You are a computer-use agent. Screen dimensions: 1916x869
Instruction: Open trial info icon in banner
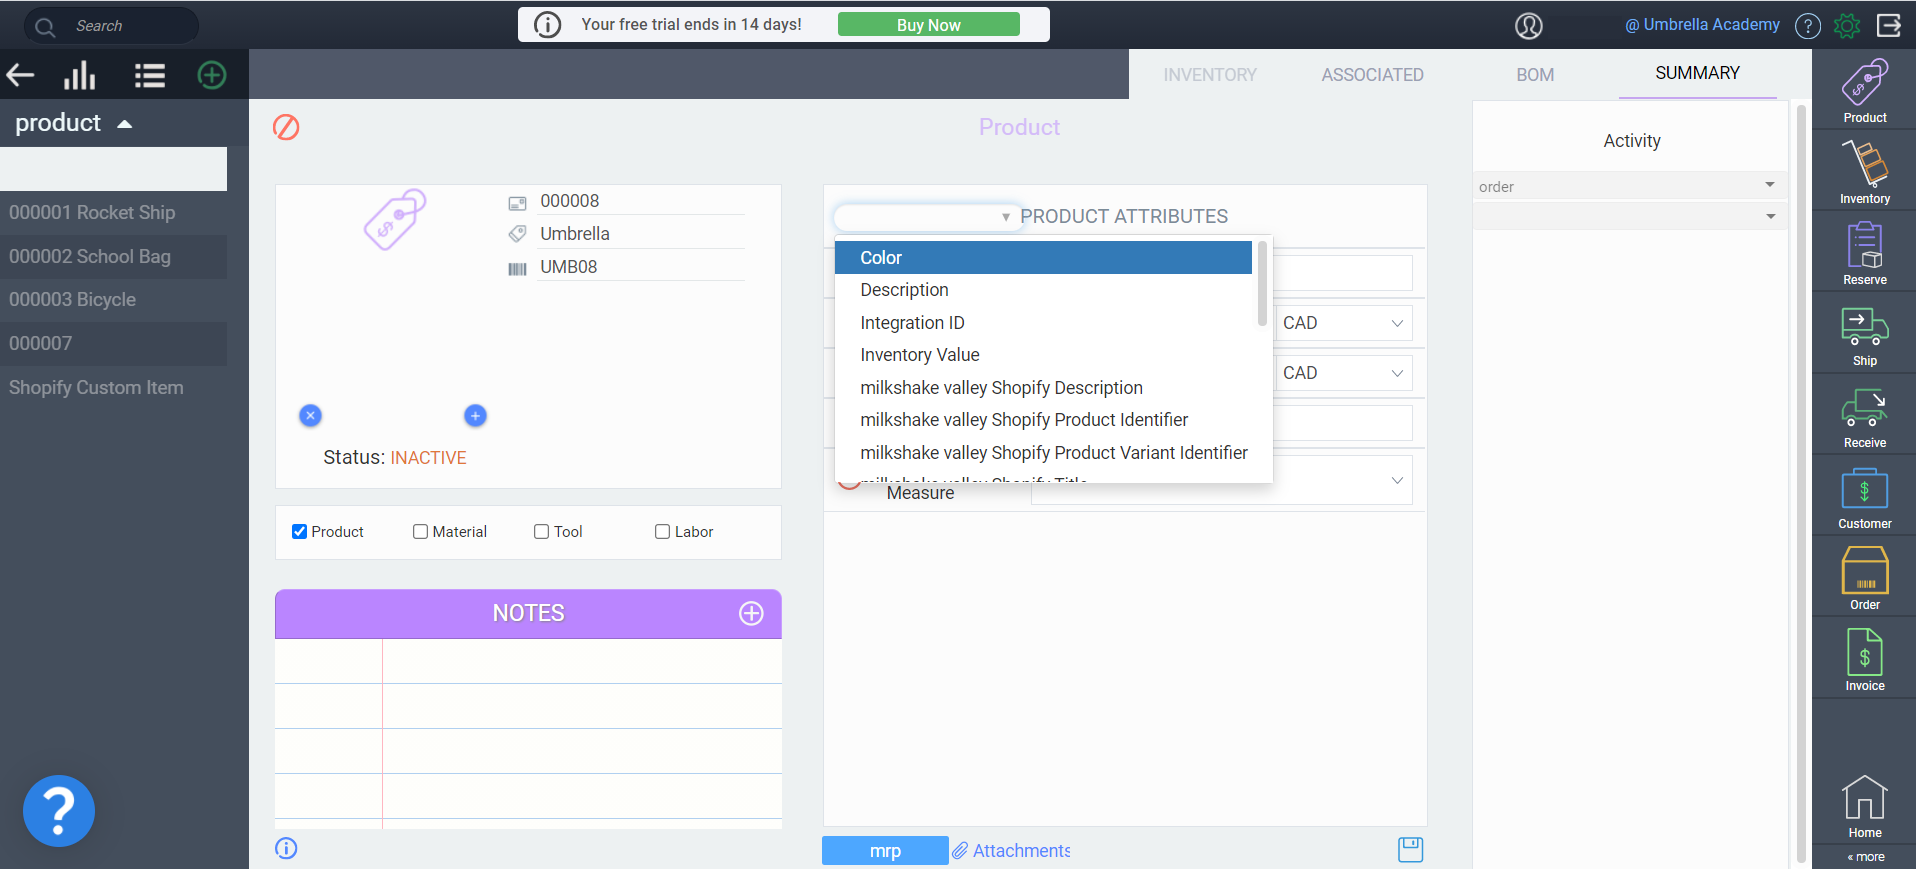coord(547,24)
